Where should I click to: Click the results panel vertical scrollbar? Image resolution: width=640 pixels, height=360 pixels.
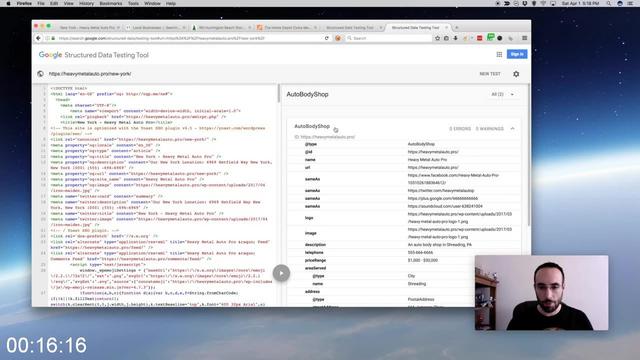(x=529, y=155)
